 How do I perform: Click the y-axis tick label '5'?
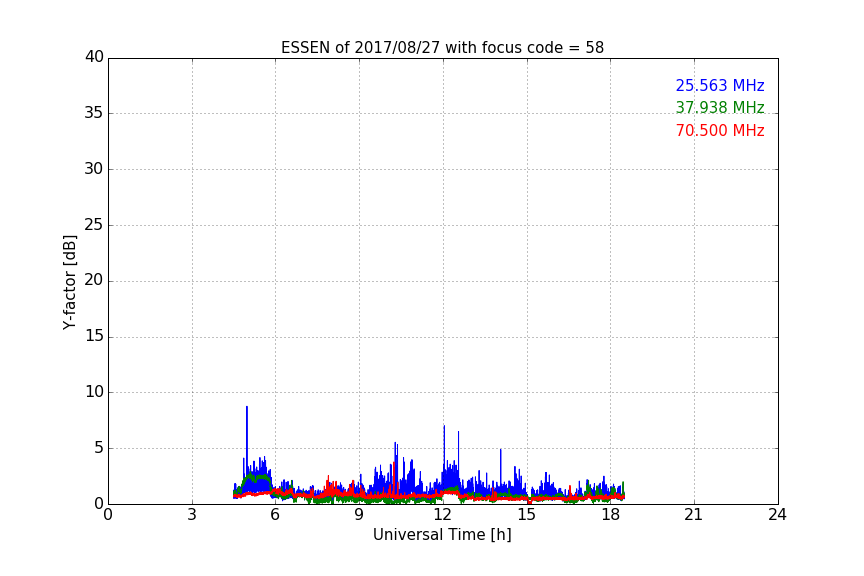(99, 448)
